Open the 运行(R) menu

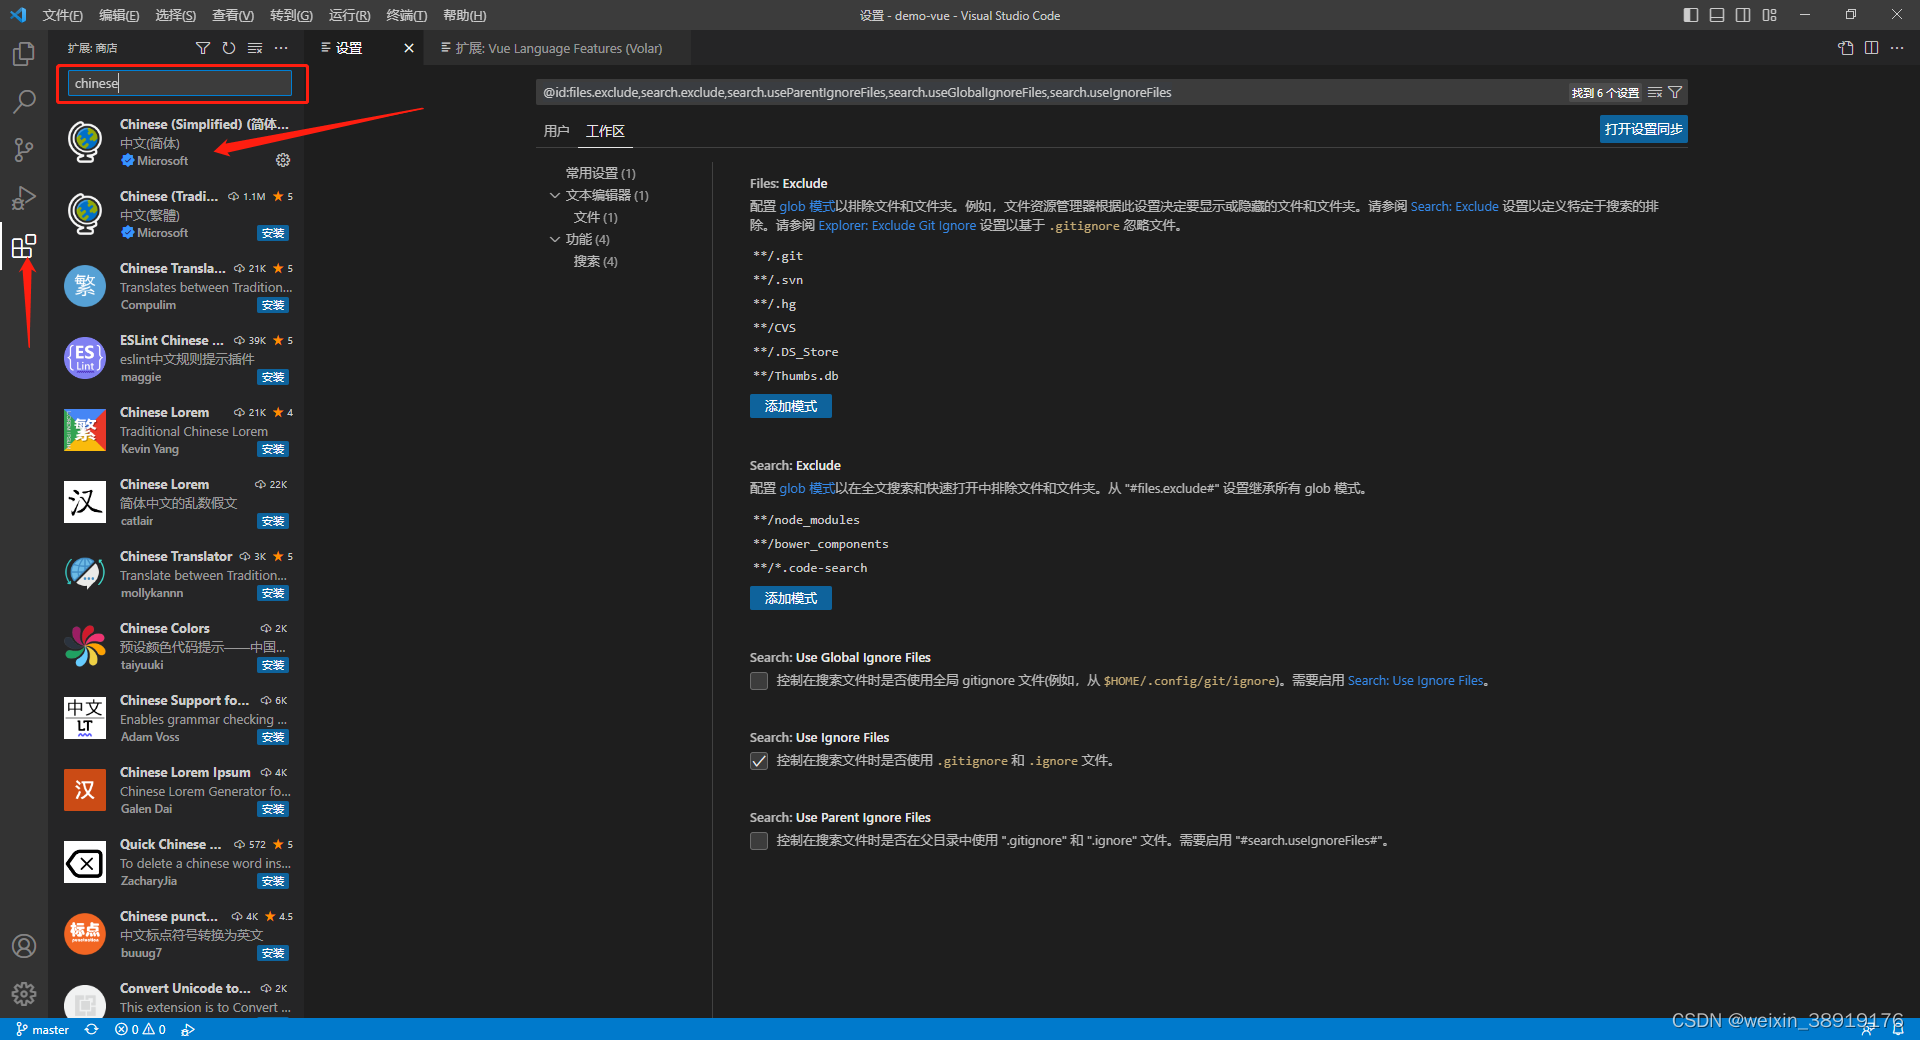pos(349,15)
